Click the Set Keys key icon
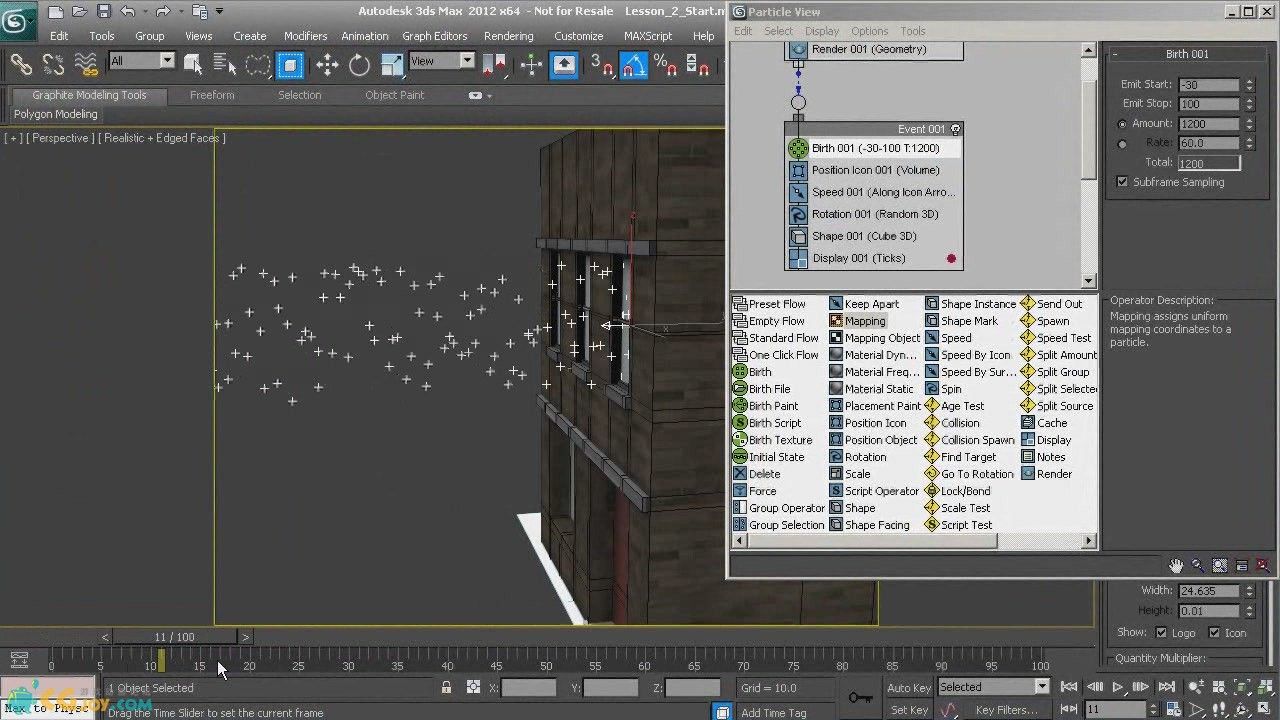 (x=860, y=697)
